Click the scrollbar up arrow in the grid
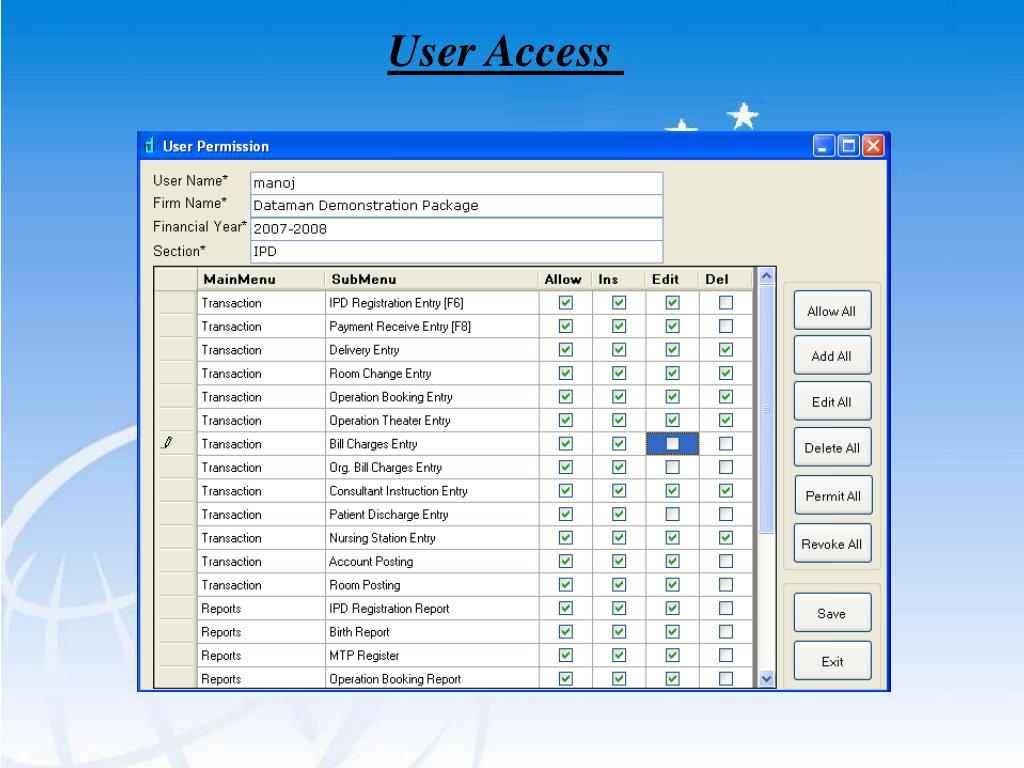This screenshot has height=768, width=1024. point(767,276)
